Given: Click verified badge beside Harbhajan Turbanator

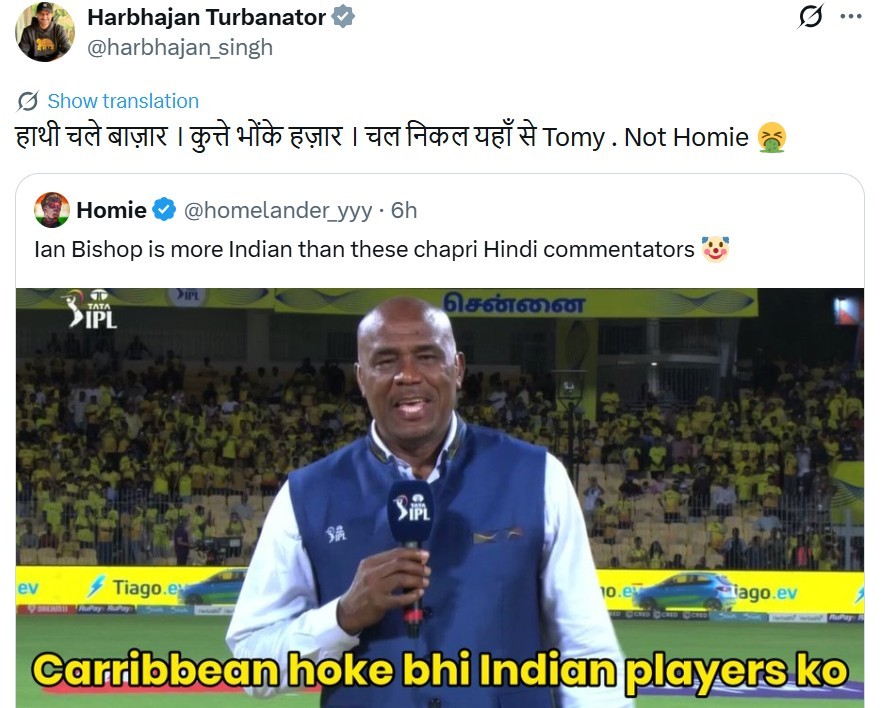Looking at the screenshot, I should click(x=343, y=17).
